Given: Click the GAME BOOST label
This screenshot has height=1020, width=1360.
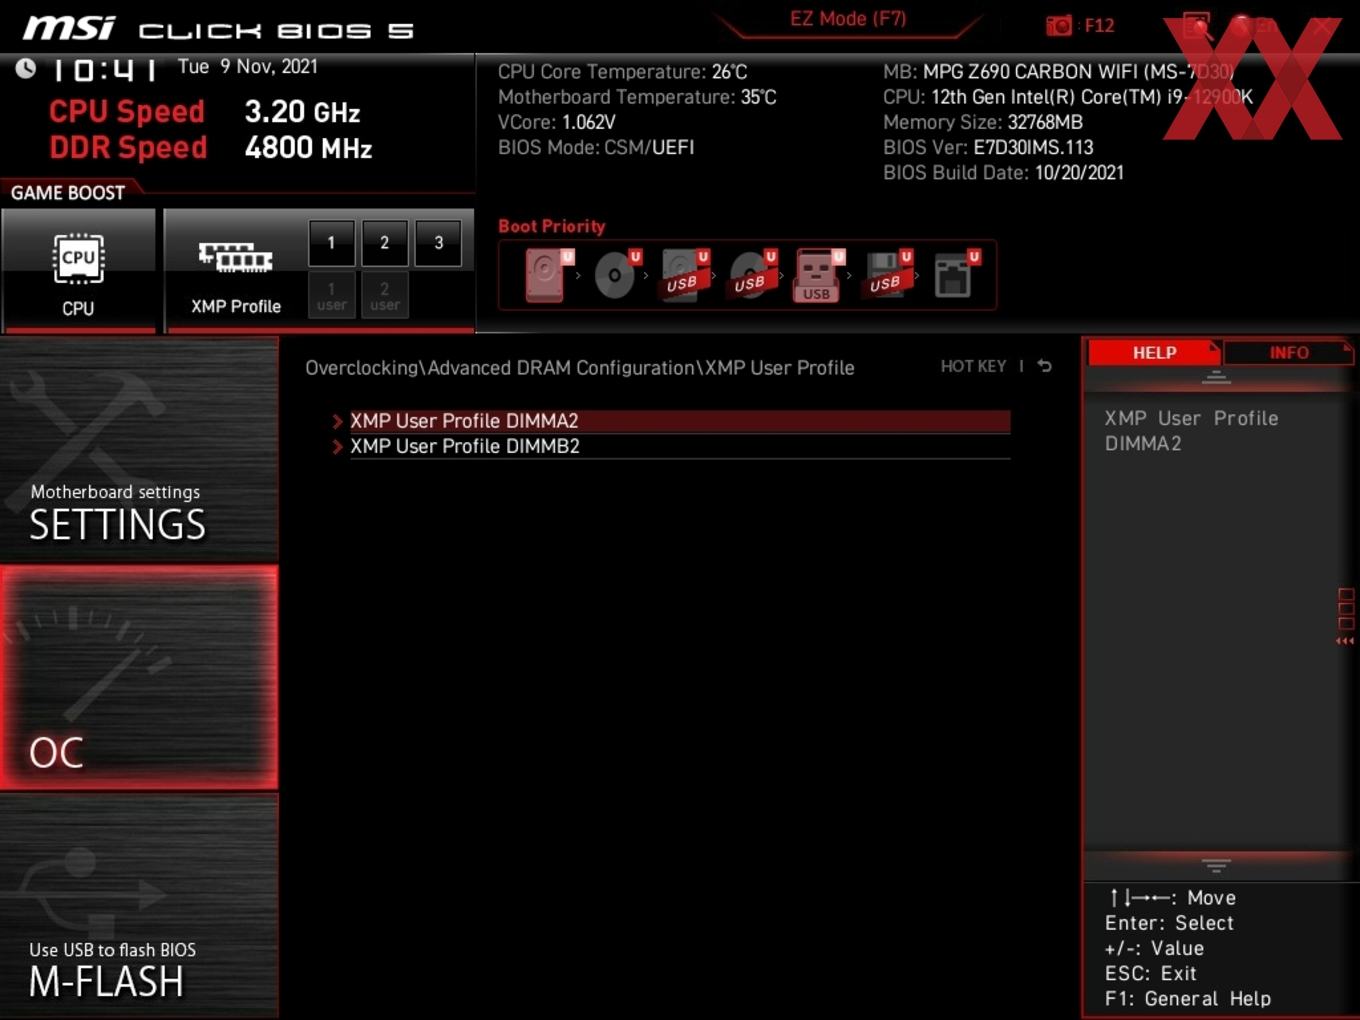Looking at the screenshot, I should pos(68,193).
